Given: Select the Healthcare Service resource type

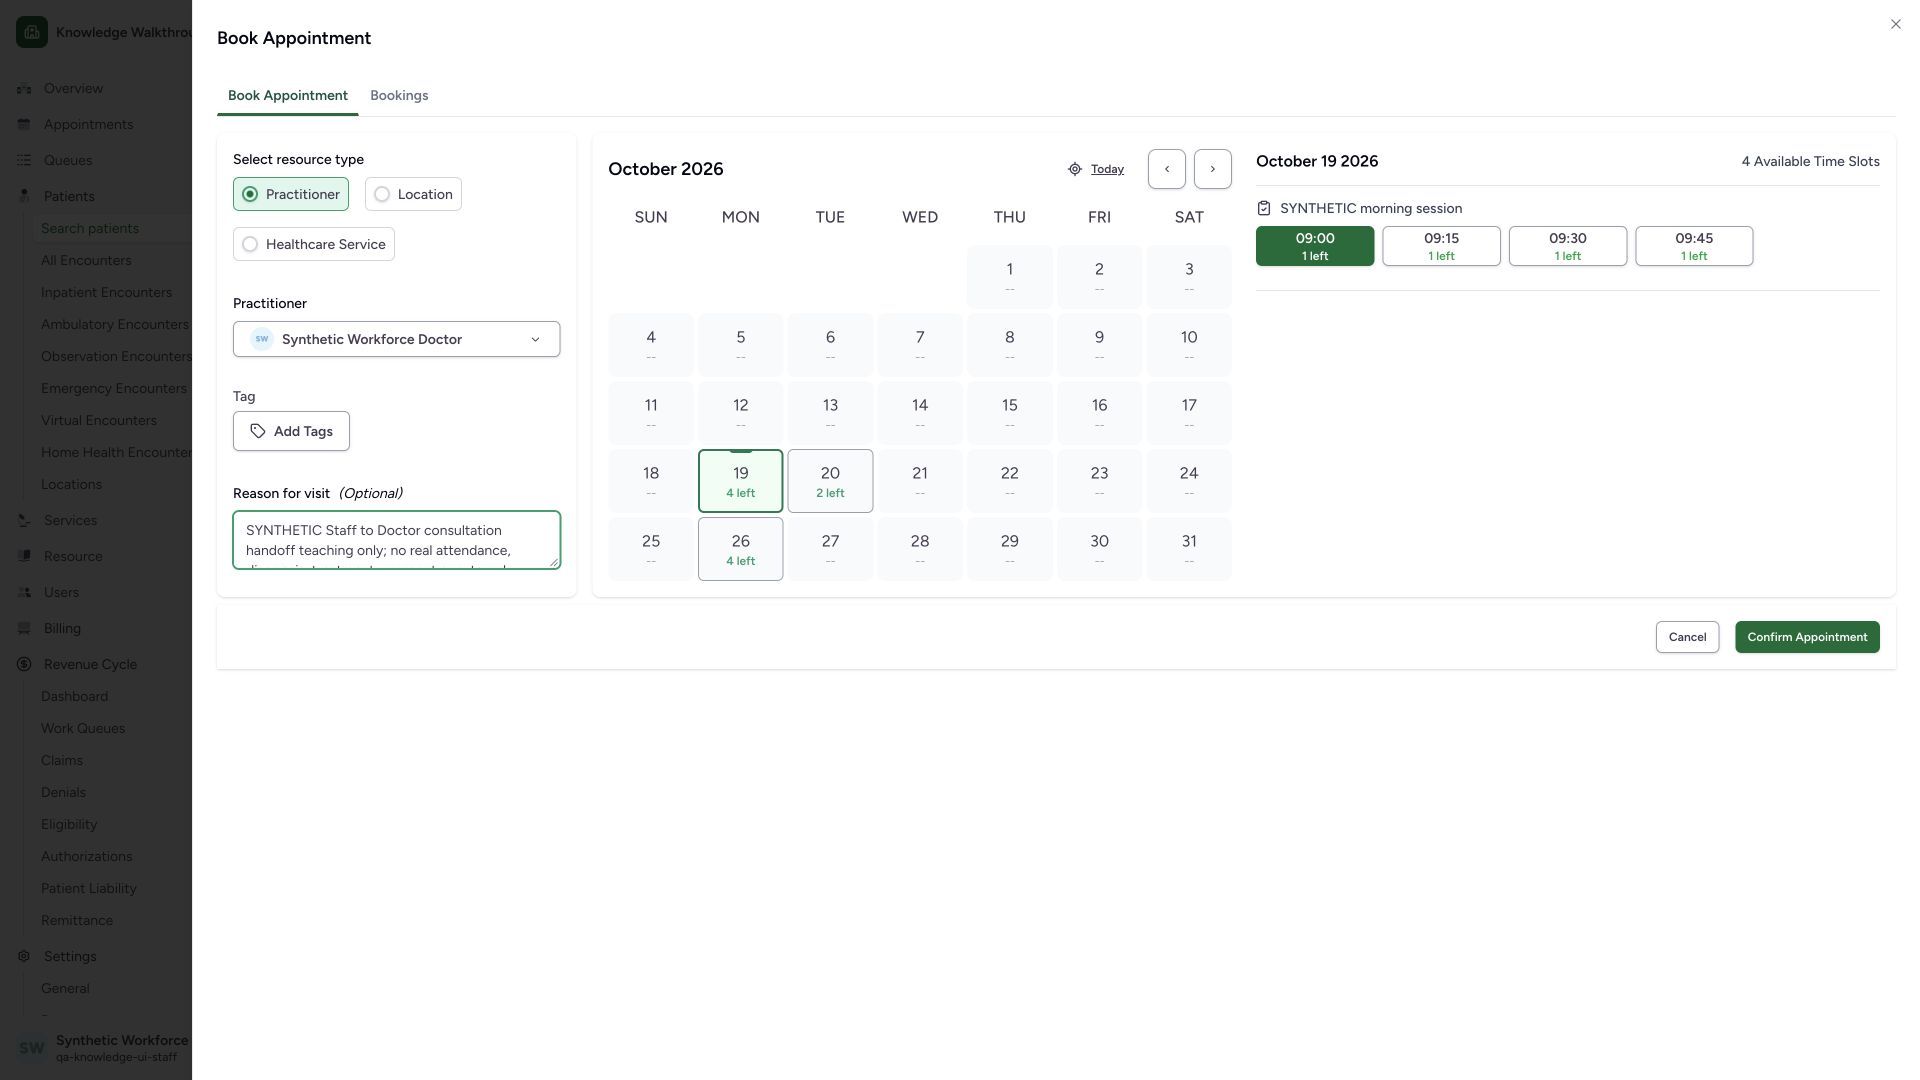Looking at the screenshot, I should click(314, 244).
